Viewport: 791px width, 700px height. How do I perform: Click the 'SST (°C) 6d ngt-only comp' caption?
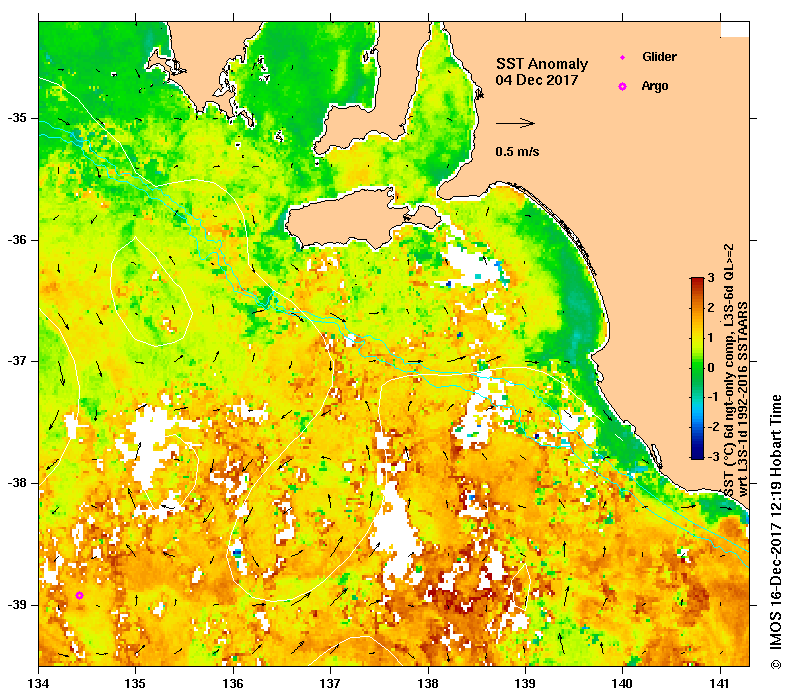(728, 371)
